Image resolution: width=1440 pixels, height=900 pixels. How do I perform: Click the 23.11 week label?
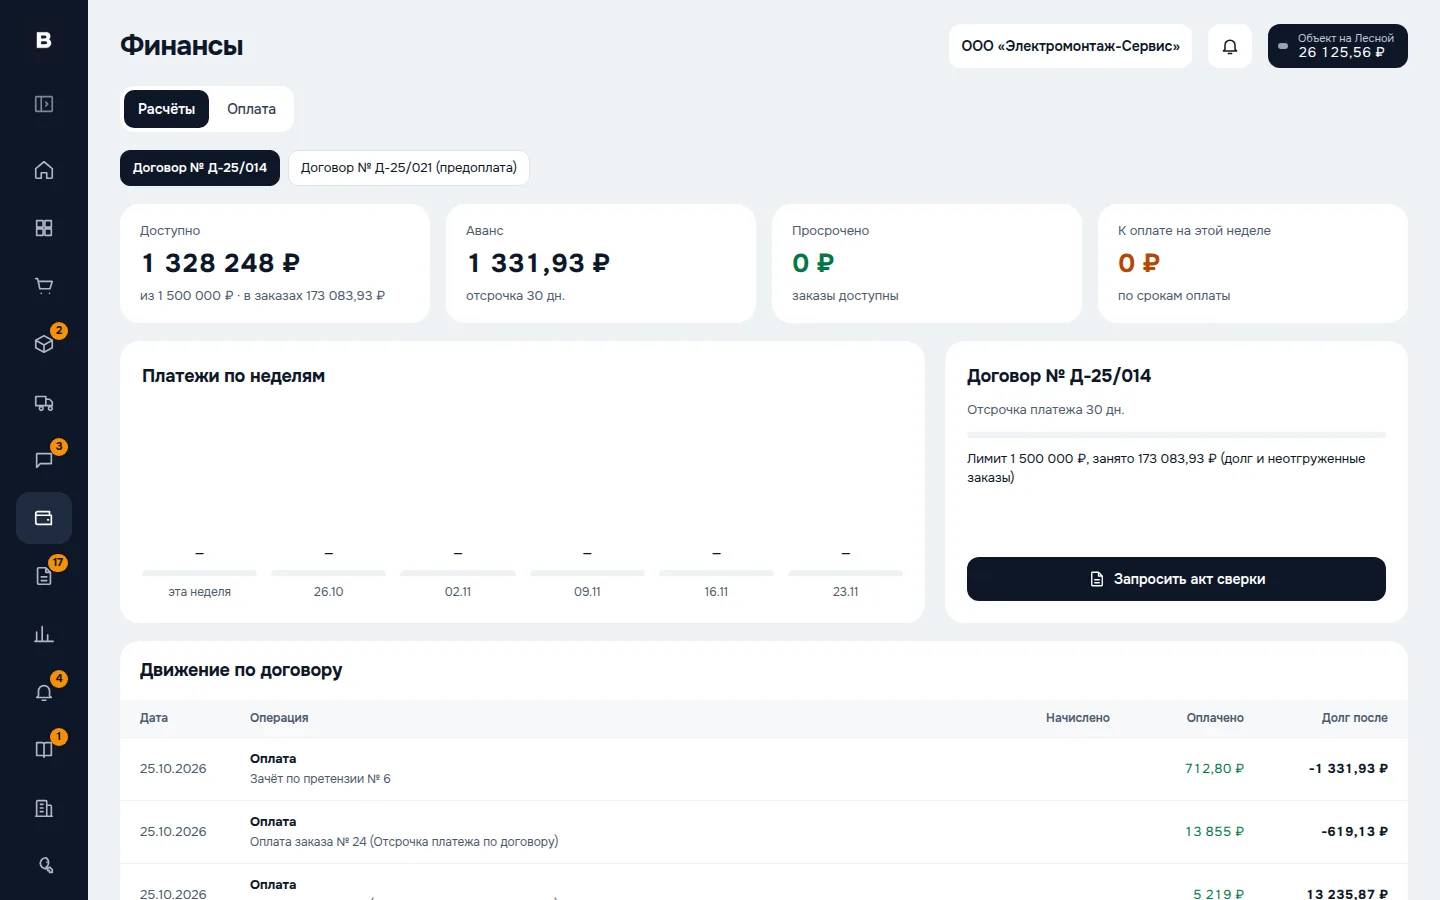pos(845,592)
